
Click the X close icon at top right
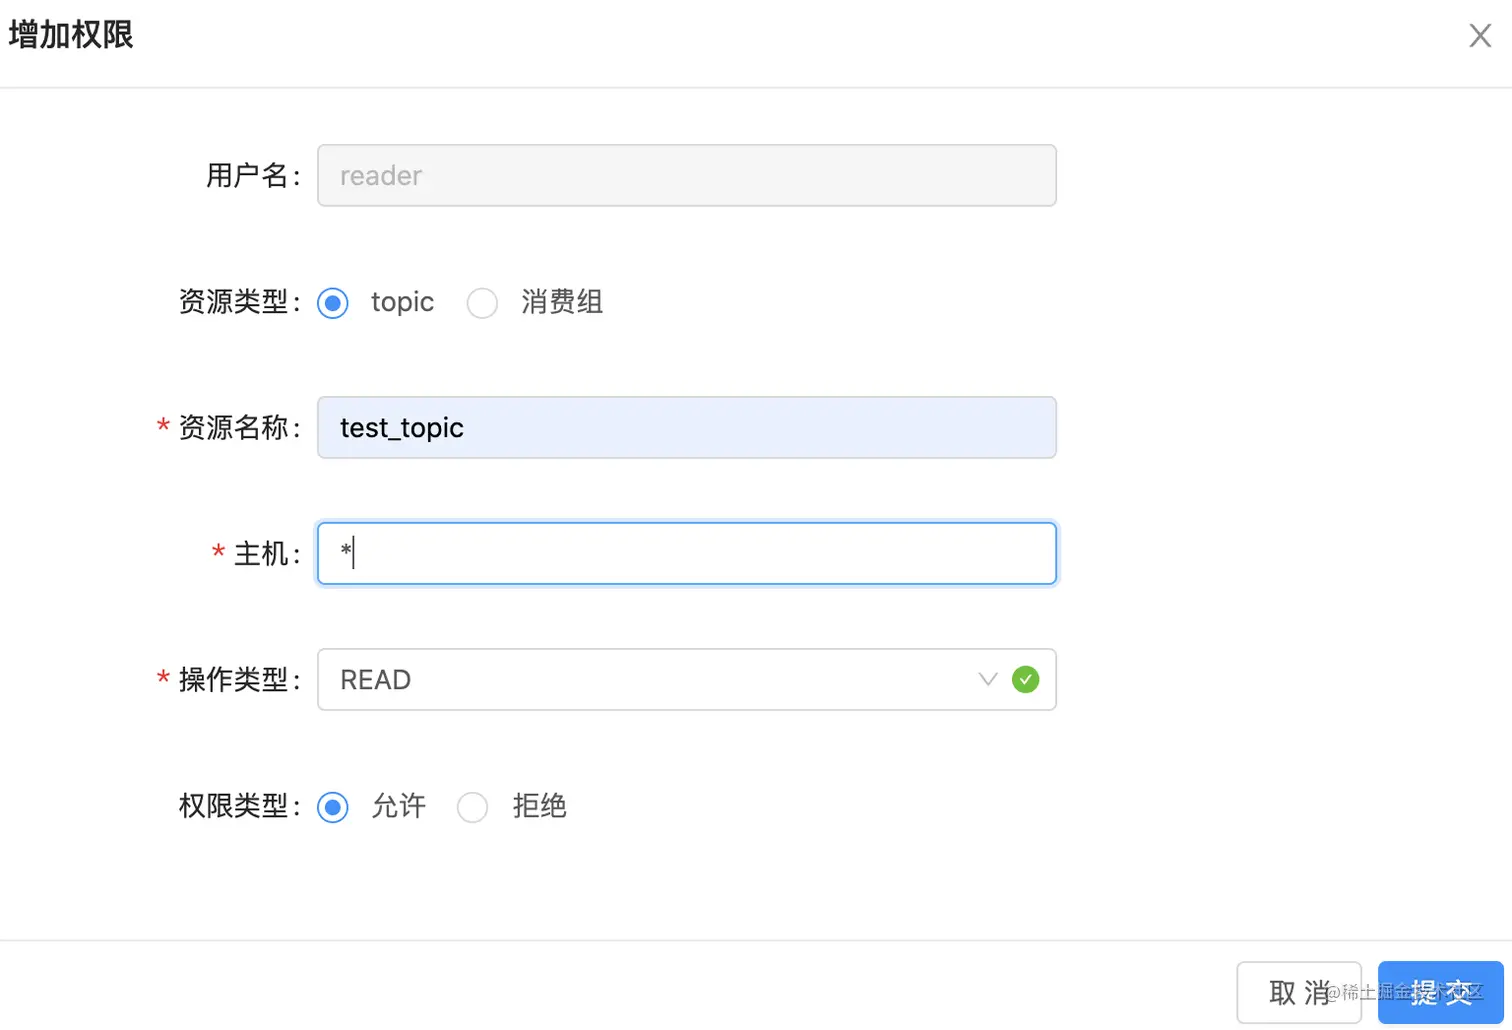click(x=1480, y=35)
